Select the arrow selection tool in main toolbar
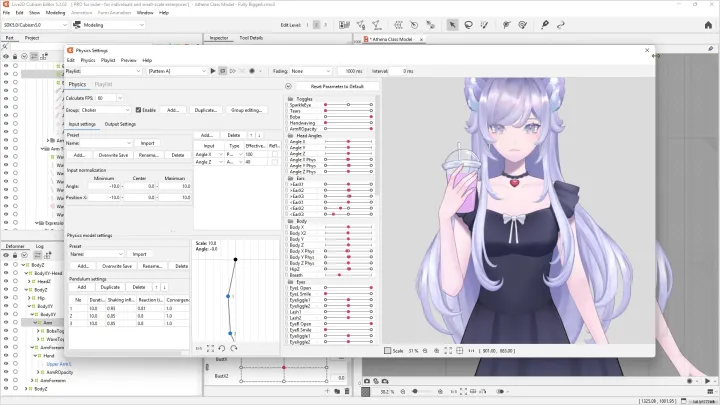 [452, 25]
